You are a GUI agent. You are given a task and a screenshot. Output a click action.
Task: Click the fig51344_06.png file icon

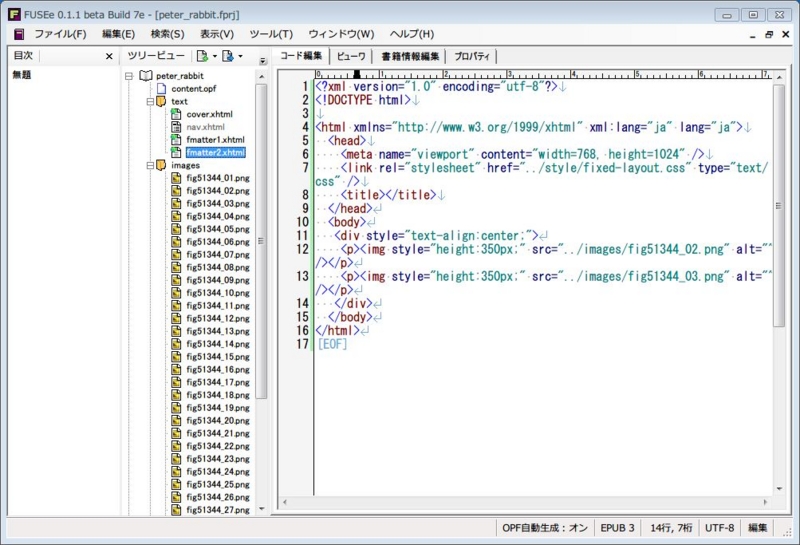click(176, 241)
